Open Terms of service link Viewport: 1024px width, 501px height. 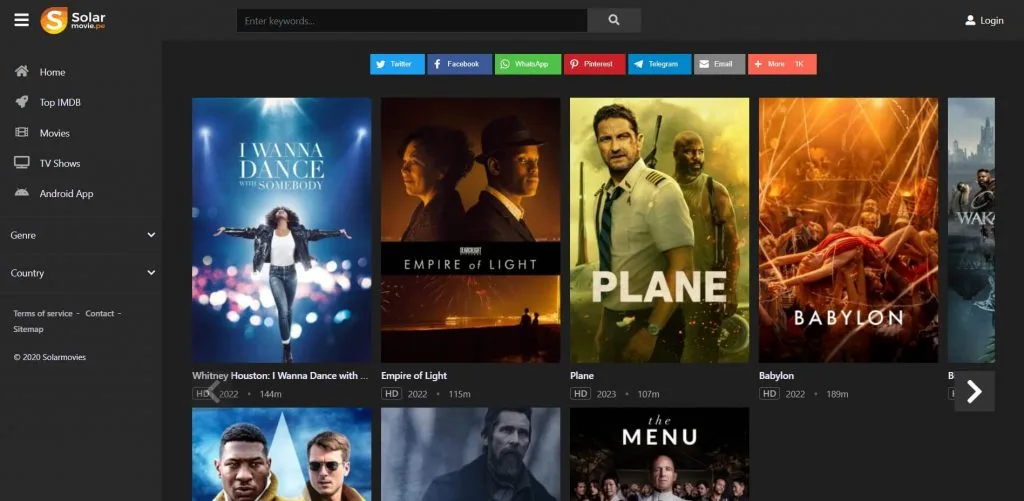pos(43,314)
